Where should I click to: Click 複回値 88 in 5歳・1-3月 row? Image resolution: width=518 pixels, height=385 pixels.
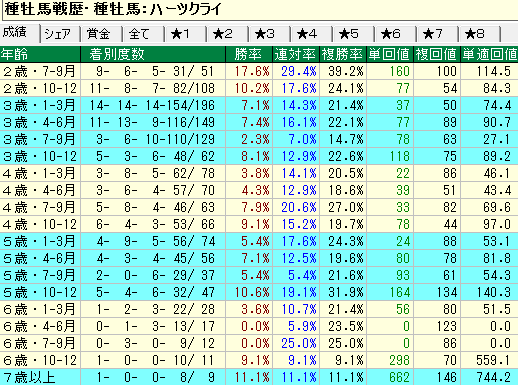[x=437, y=241]
